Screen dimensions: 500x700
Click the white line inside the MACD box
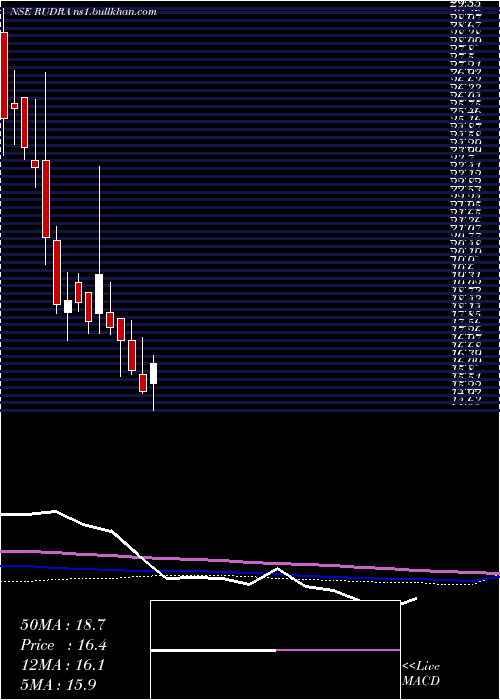click(213, 650)
